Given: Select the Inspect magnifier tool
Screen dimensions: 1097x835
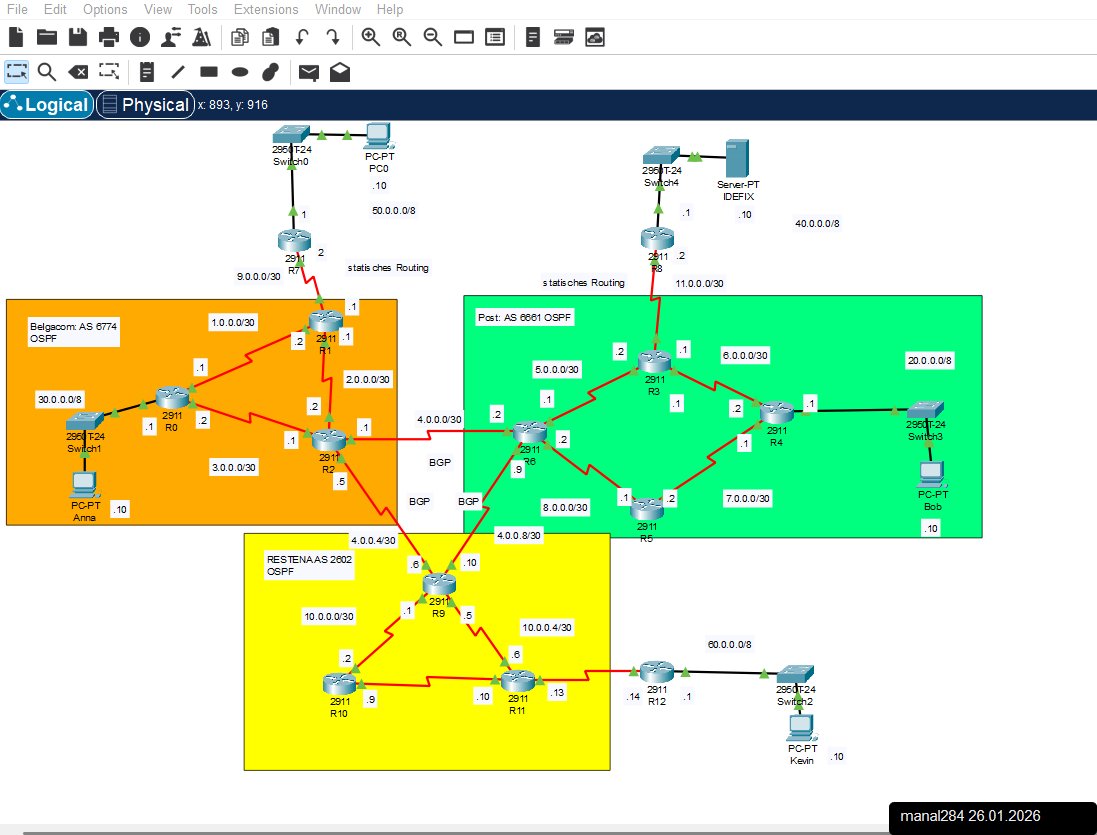Looking at the screenshot, I should (46, 71).
